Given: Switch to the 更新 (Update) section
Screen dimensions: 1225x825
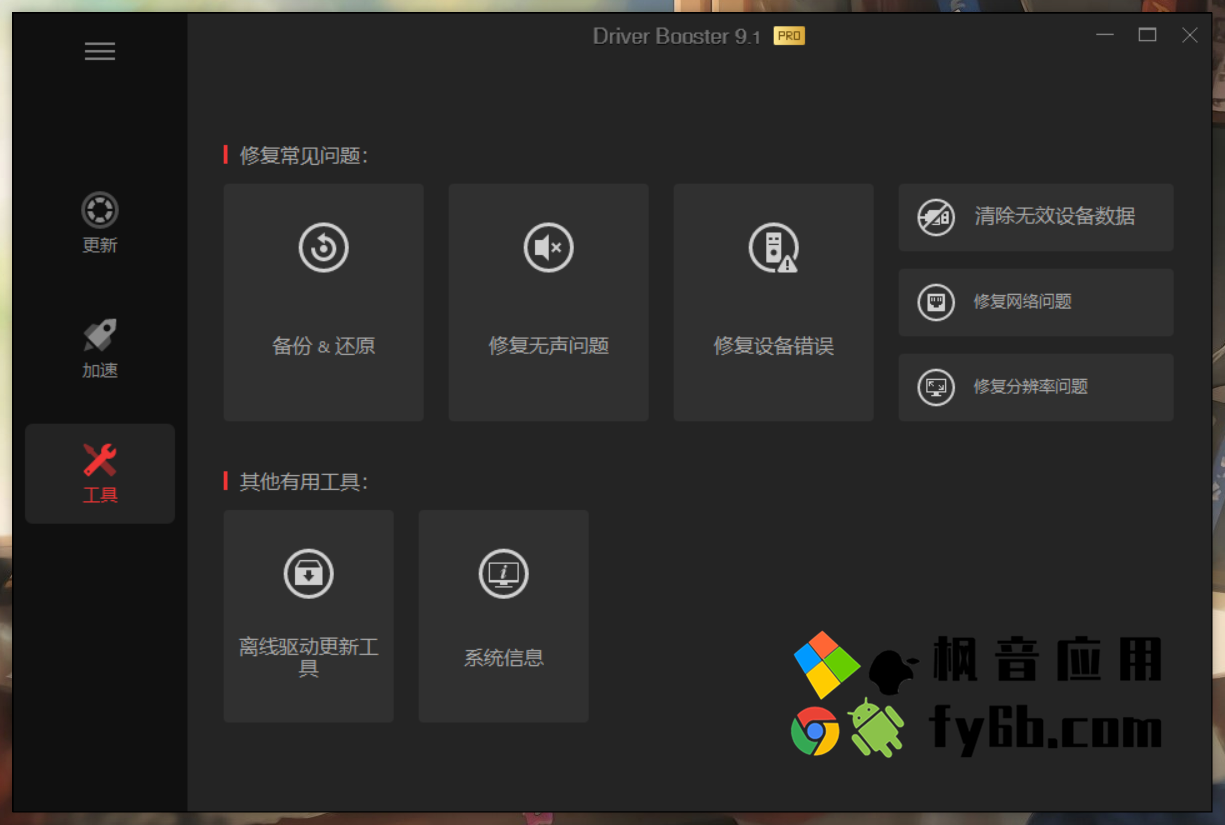Looking at the screenshot, I should coord(100,223).
